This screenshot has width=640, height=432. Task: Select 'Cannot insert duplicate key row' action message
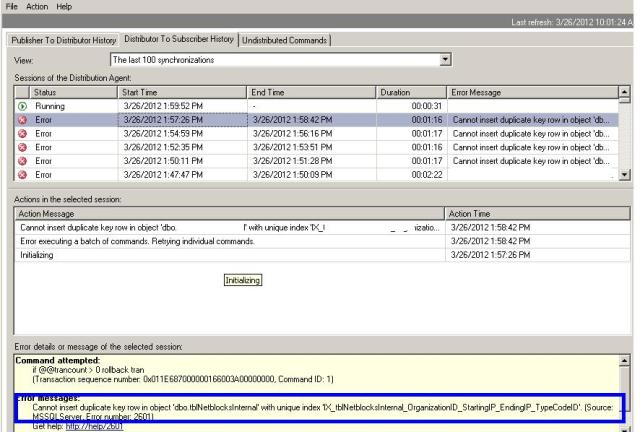[x=230, y=228]
